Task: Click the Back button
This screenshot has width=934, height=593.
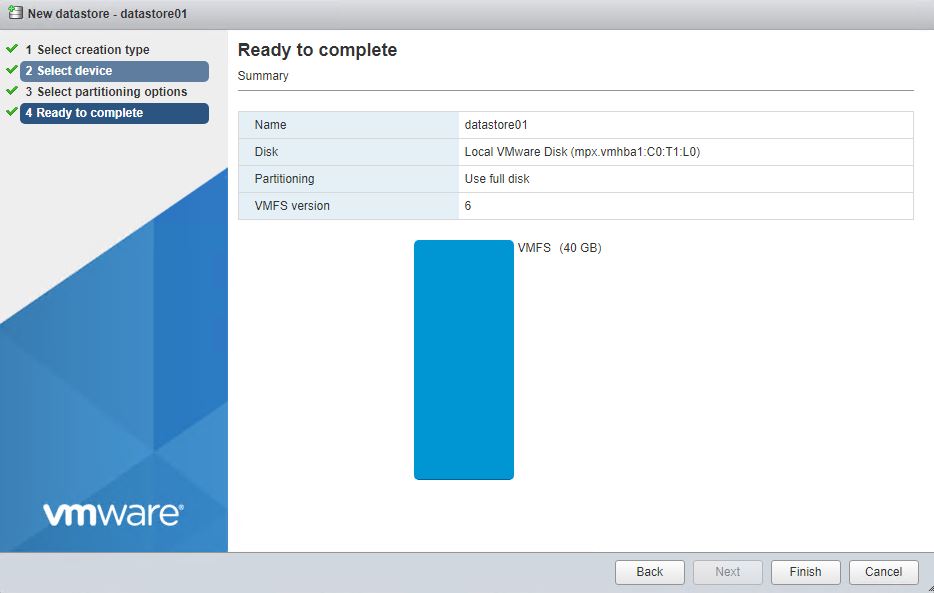Action: click(x=649, y=572)
